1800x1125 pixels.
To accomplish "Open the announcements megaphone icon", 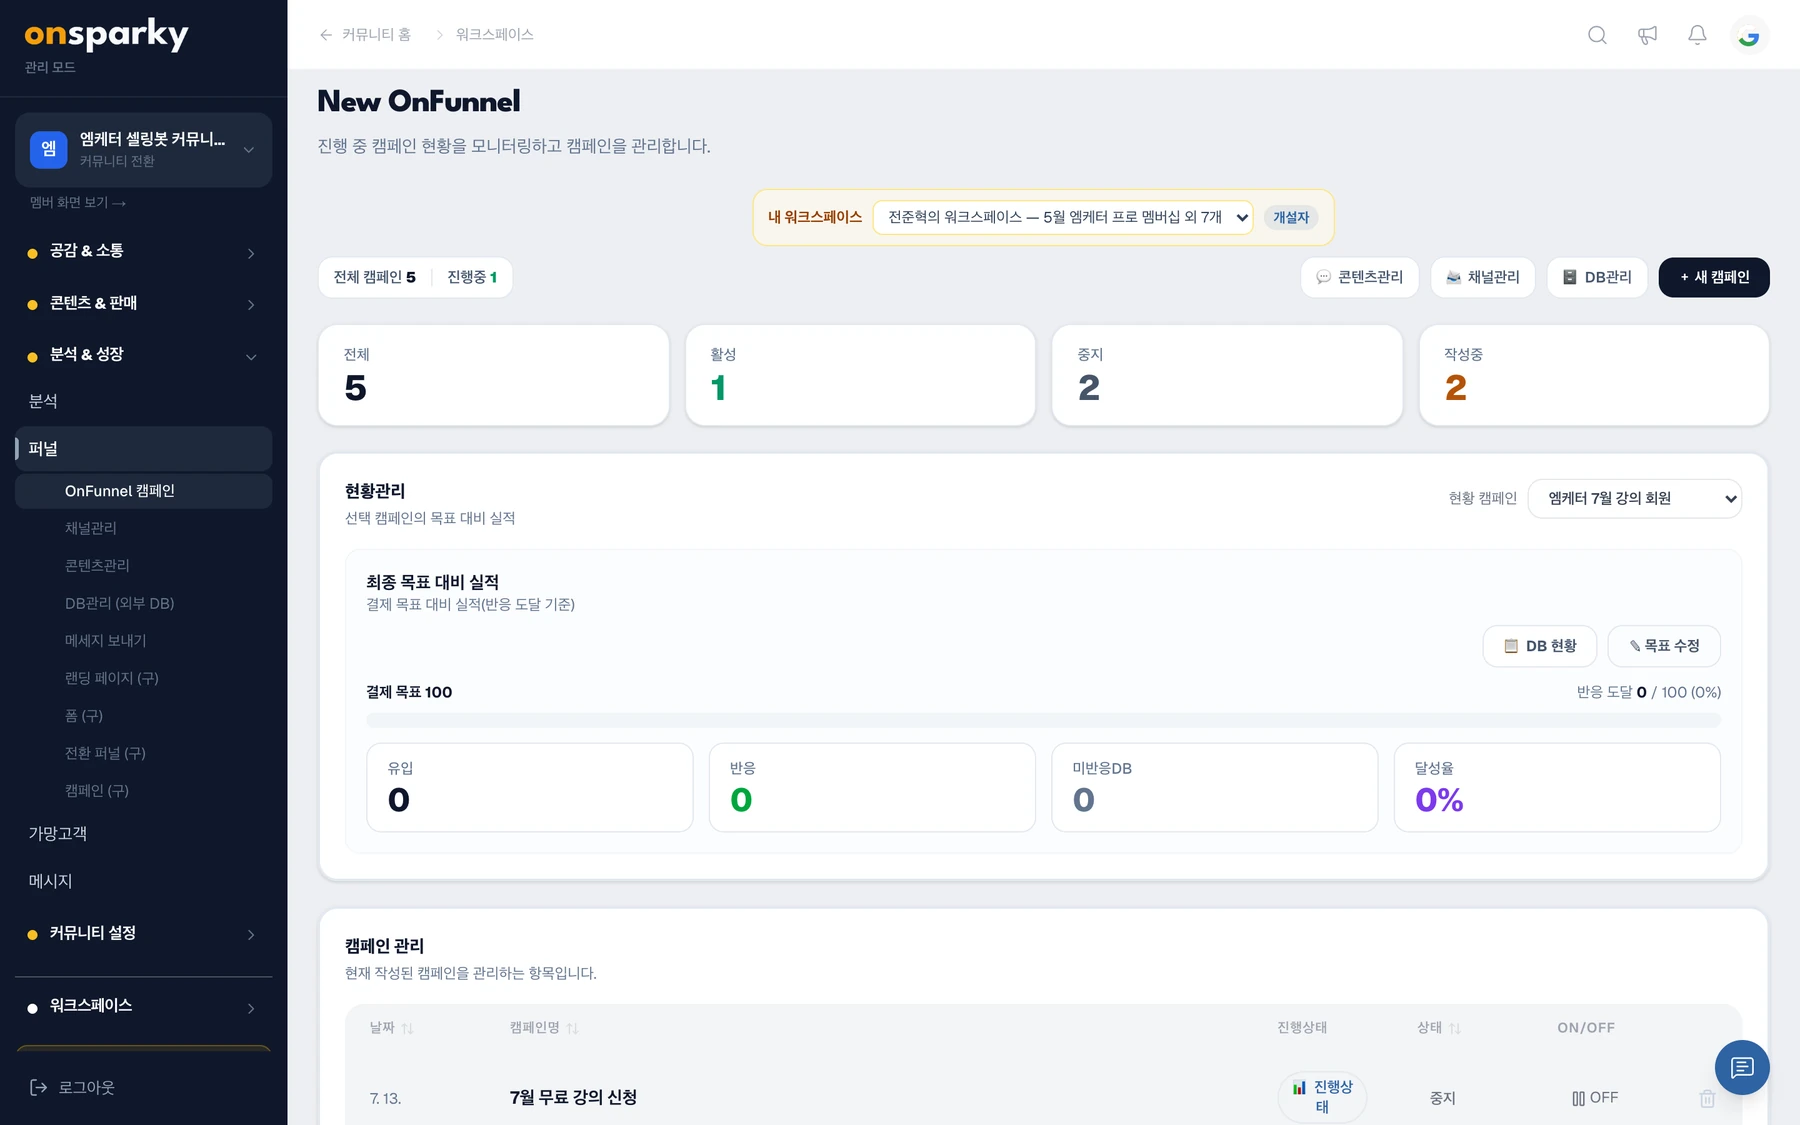I will pyautogui.click(x=1647, y=35).
